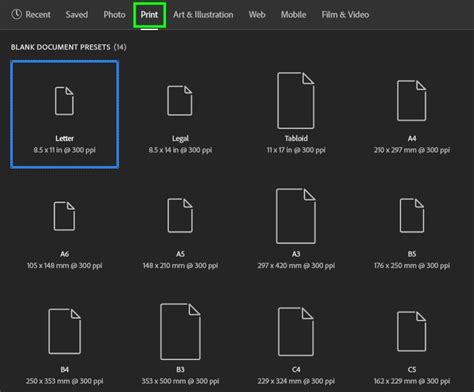The image size is (474, 392).
Task: Click the '176 x 250 mm @ 300 ppi' text
Action: coord(412,266)
